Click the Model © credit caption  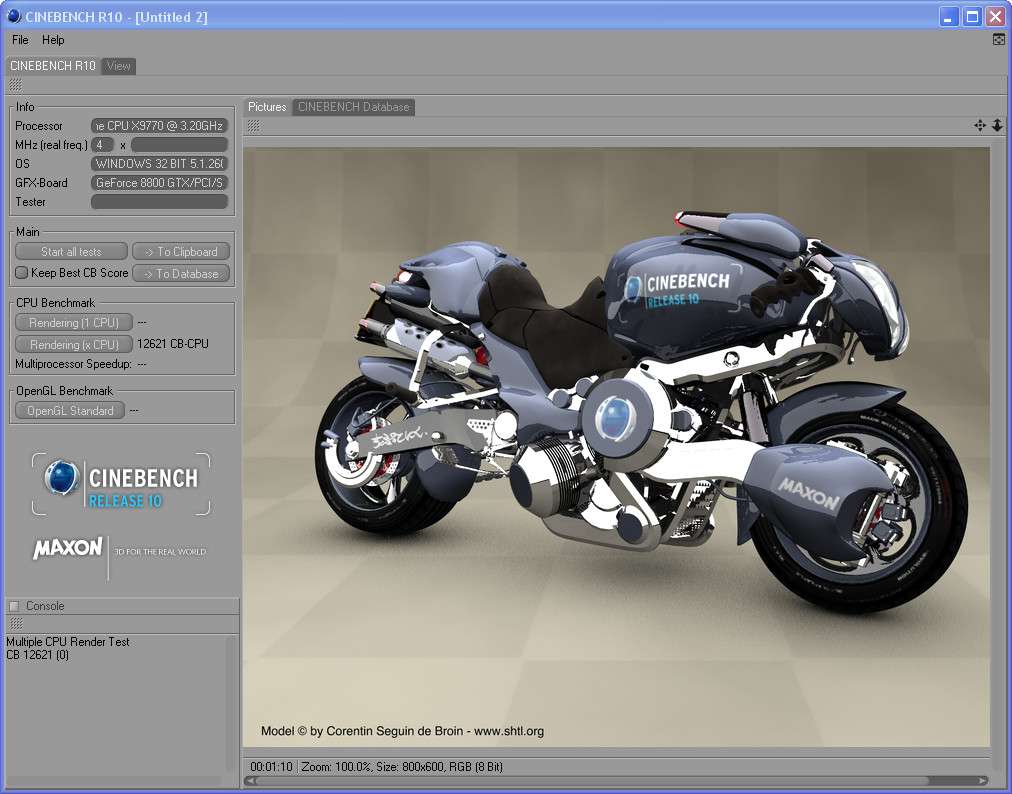point(402,731)
